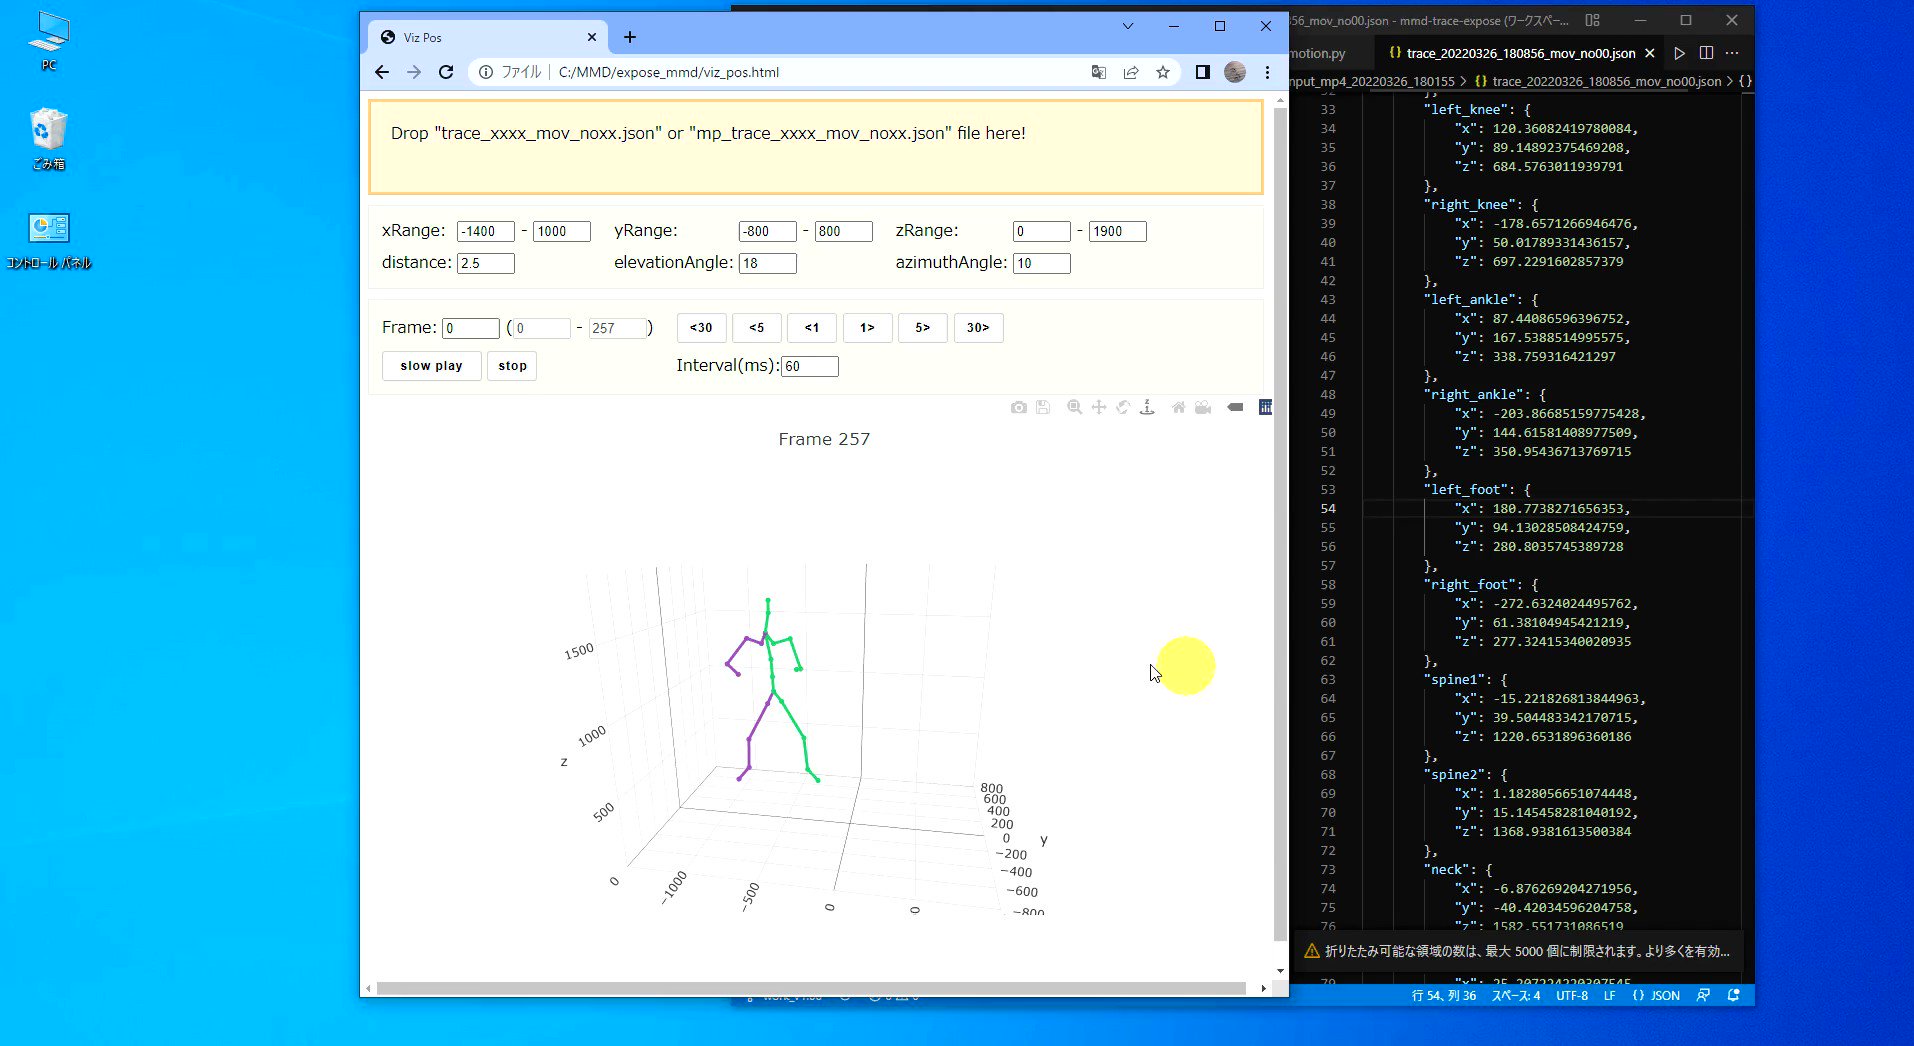Select the Plotly pan tool
1914x1046 pixels.
click(x=1099, y=407)
